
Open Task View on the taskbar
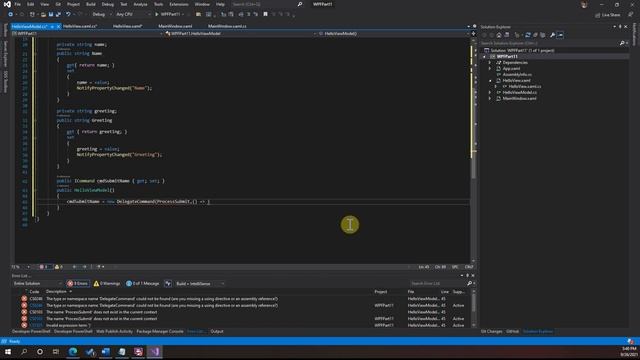[56, 351]
